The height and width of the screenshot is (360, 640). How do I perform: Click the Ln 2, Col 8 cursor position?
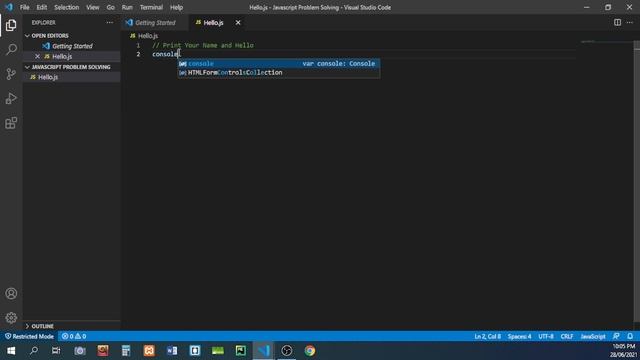pyautogui.click(x=487, y=336)
